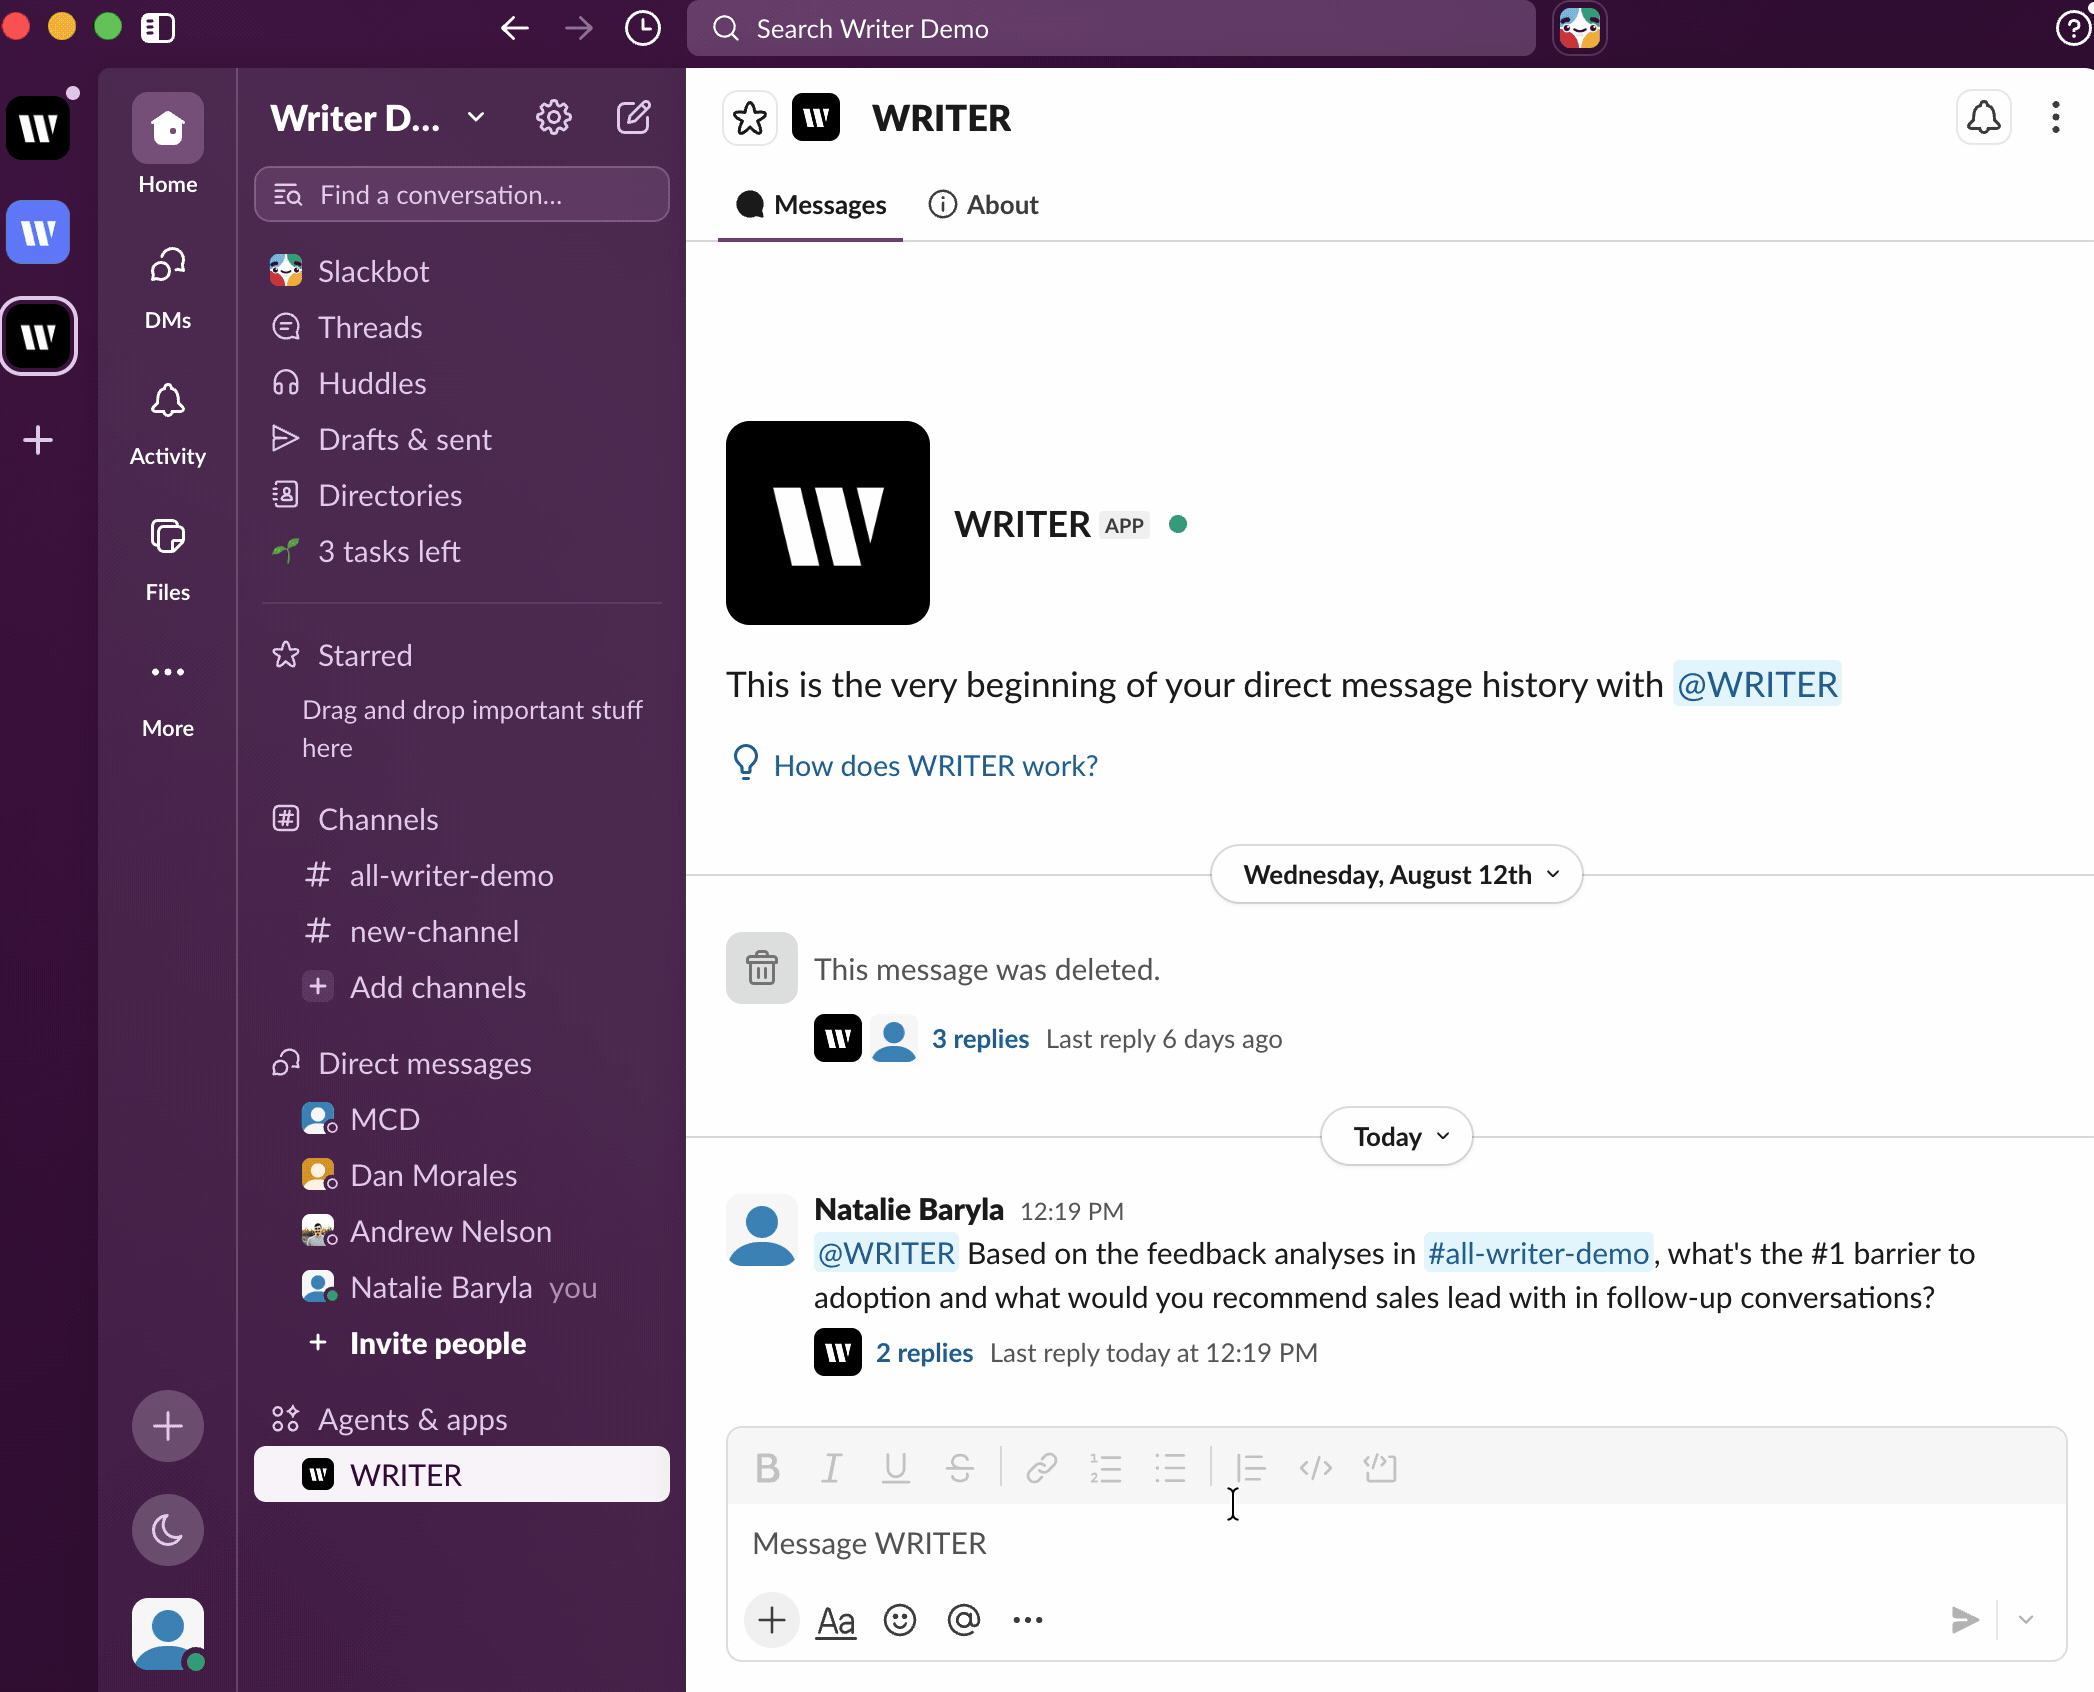Compose a new message
Image resolution: width=2094 pixels, height=1692 pixels.
click(x=634, y=118)
